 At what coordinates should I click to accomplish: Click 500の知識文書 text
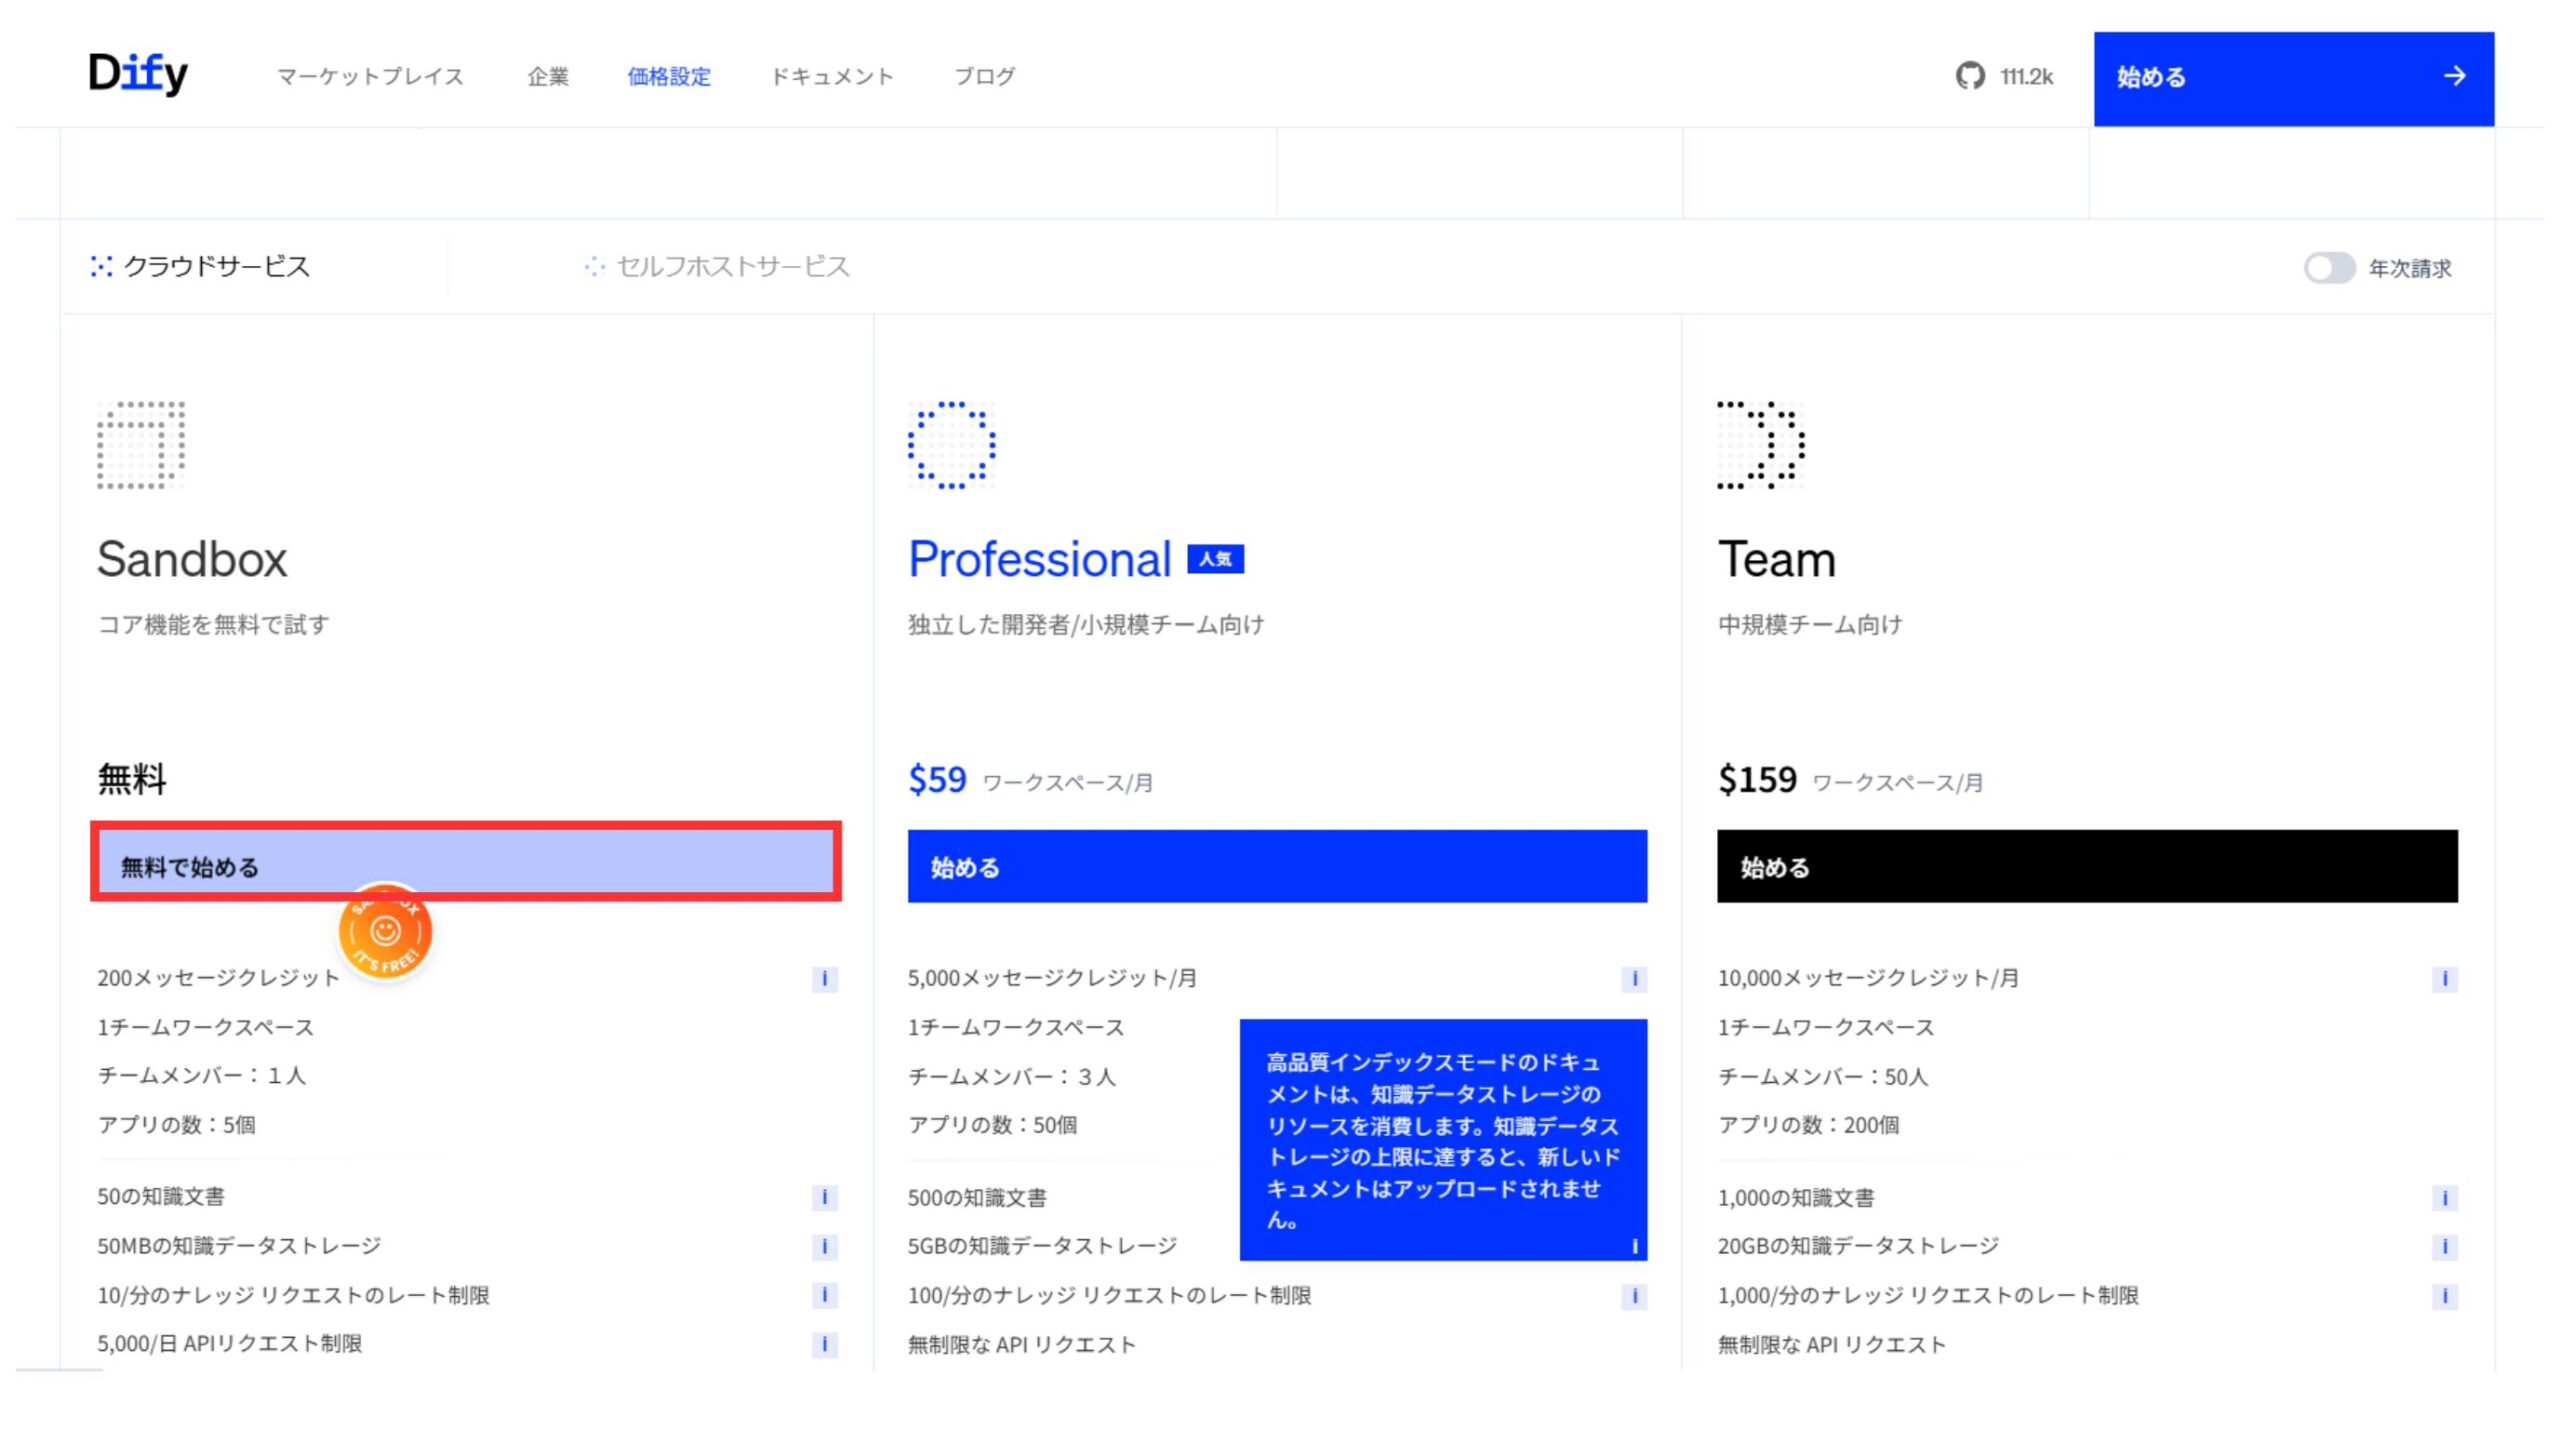977,1197
